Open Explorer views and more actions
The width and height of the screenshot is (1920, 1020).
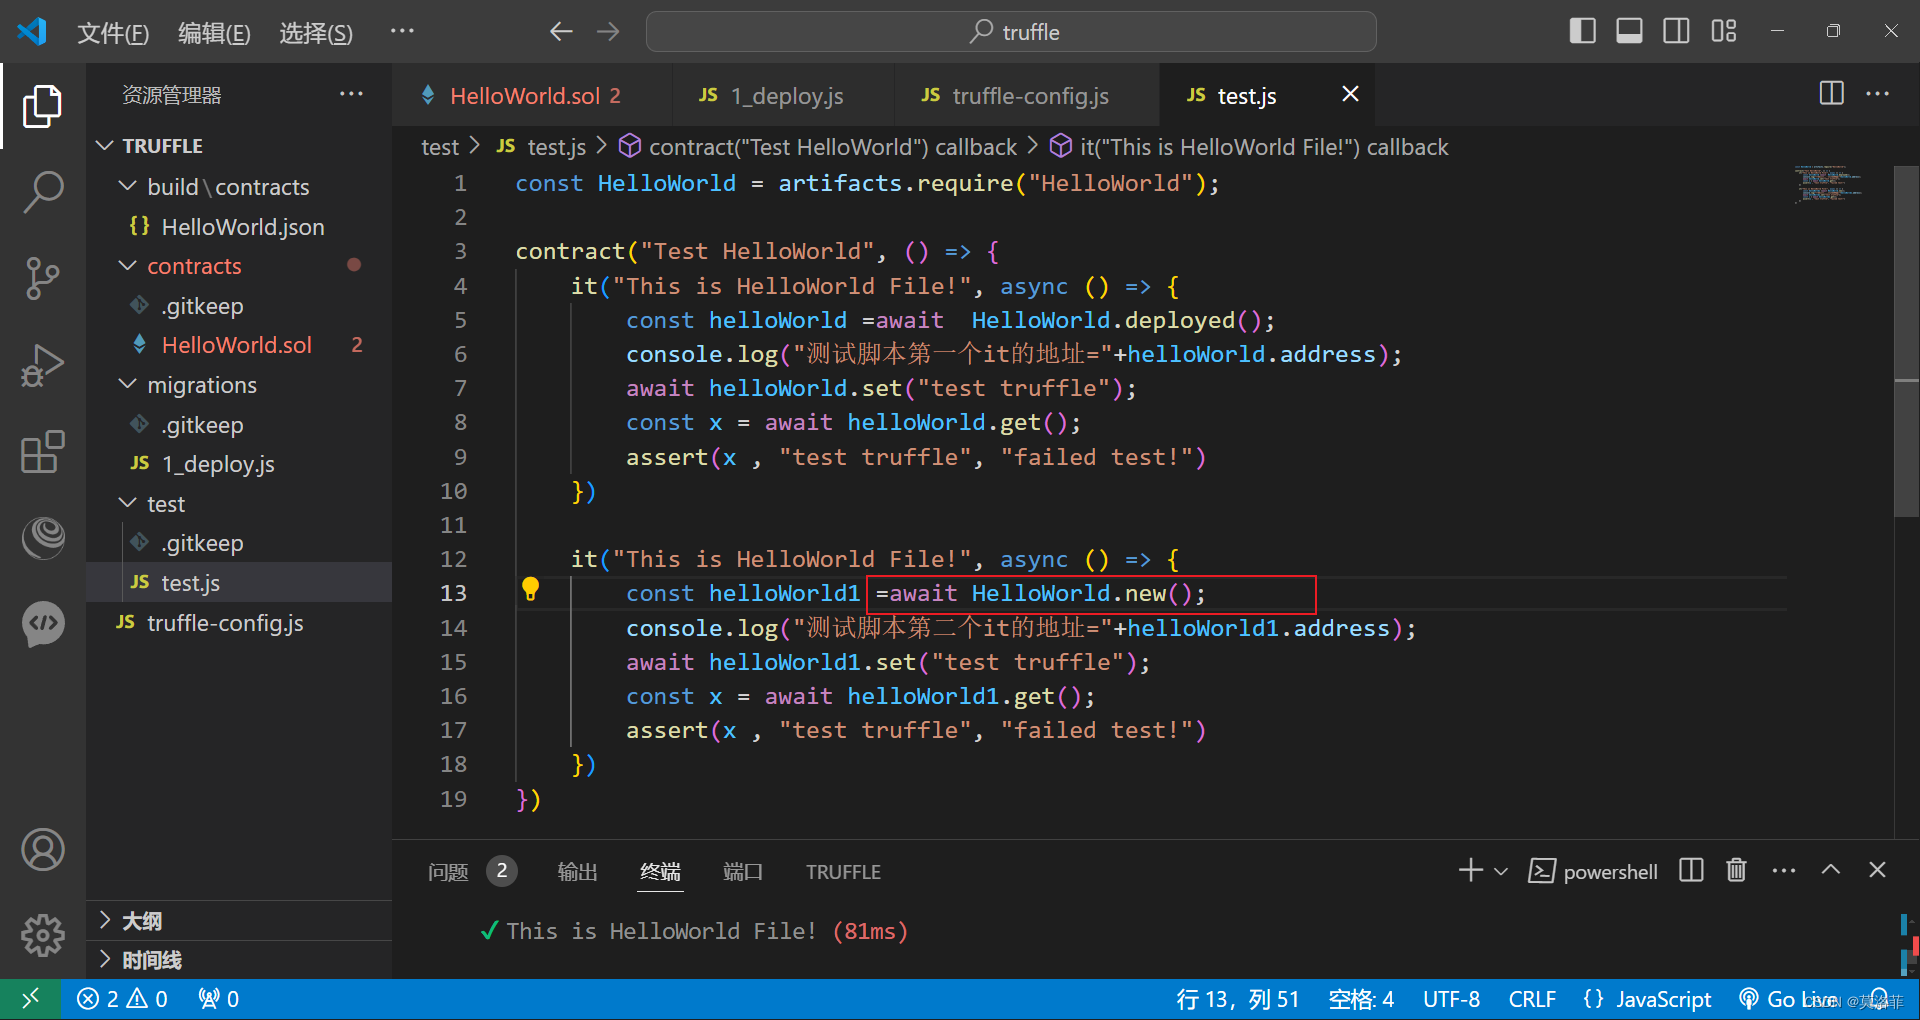point(351,94)
